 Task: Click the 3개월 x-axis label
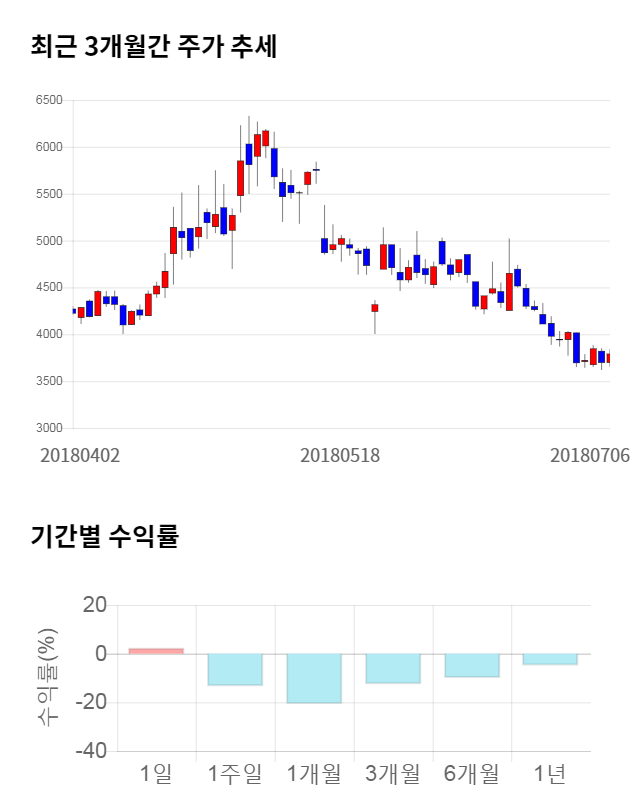(x=393, y=773)
